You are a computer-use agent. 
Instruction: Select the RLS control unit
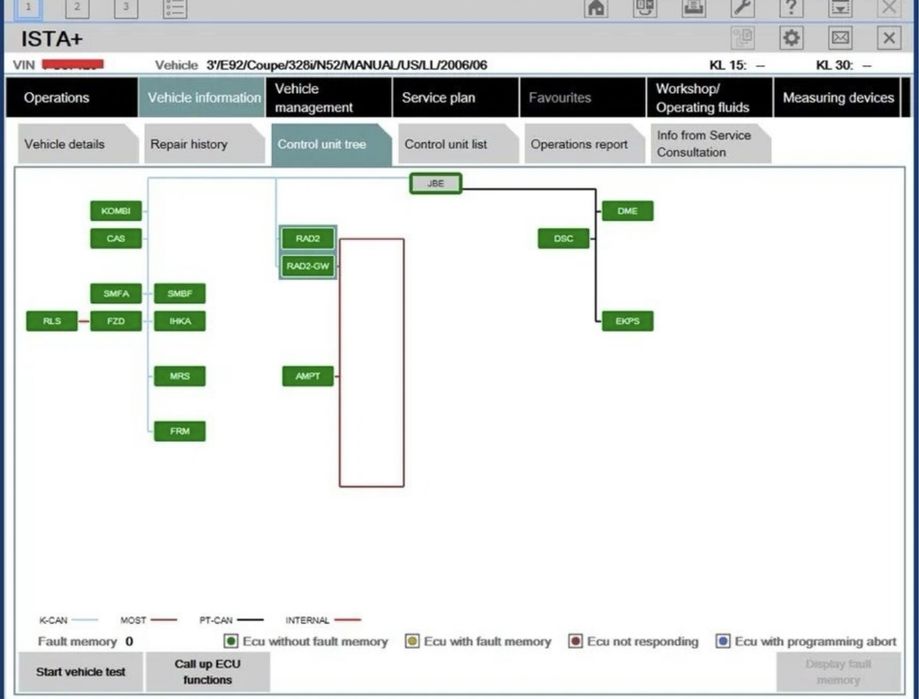click(52, 321)
